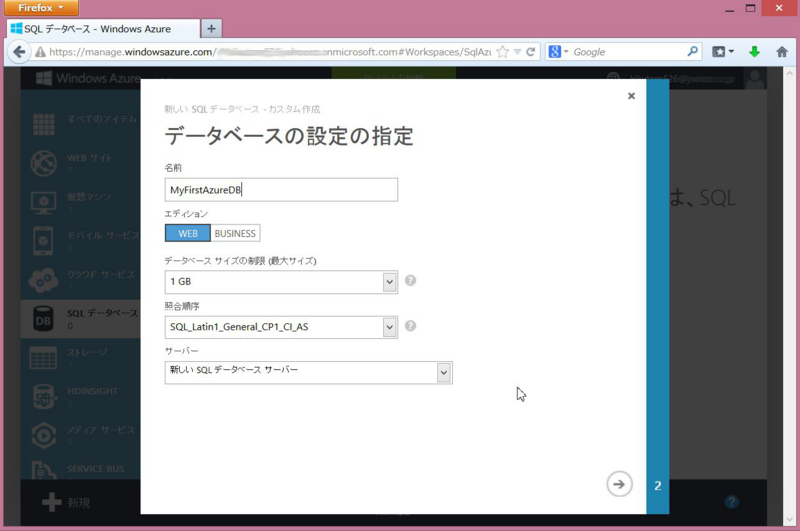Open すべてのアイテム in Azure sidebar
Screen dimensions: 800x531
pyautogui.click(x=81, y=123)
